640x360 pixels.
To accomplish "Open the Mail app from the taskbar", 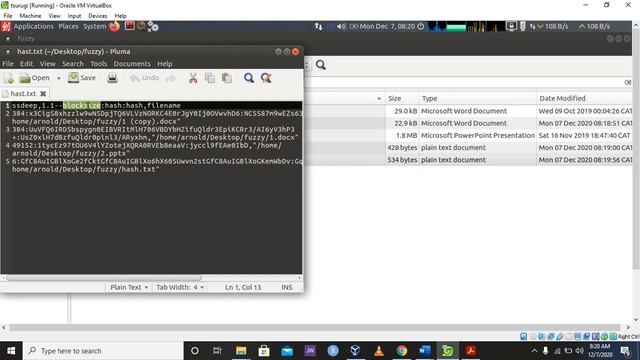I will click(287, 351).
